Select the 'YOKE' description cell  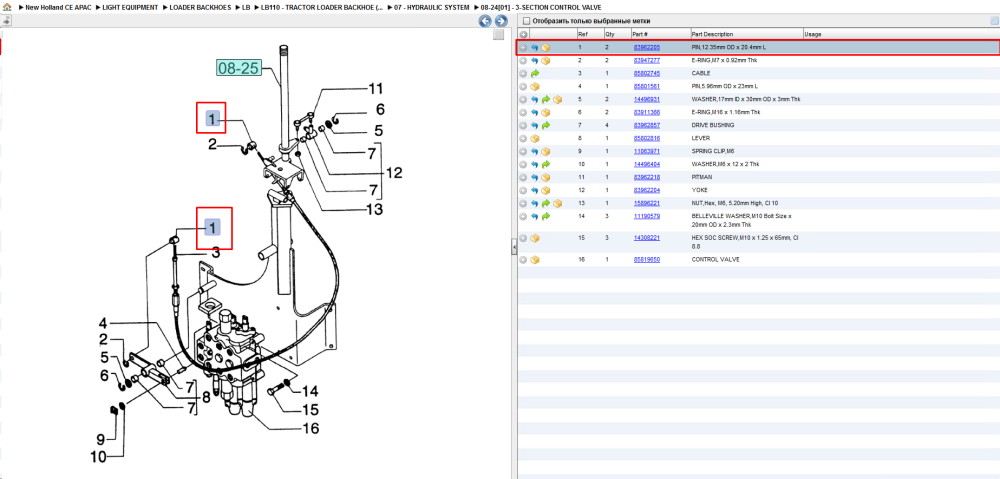[699, 190]
